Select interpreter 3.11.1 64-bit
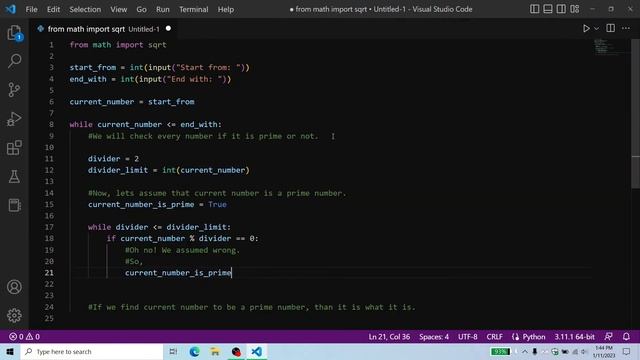The width and height of the screenshot is (640, 360). click(x=574, y=337)
